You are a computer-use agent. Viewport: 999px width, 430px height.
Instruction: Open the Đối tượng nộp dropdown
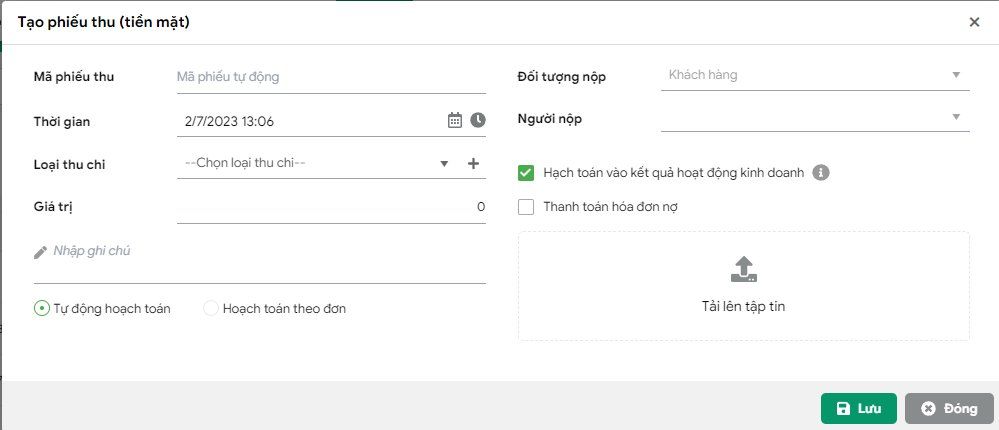coord(814,75)
